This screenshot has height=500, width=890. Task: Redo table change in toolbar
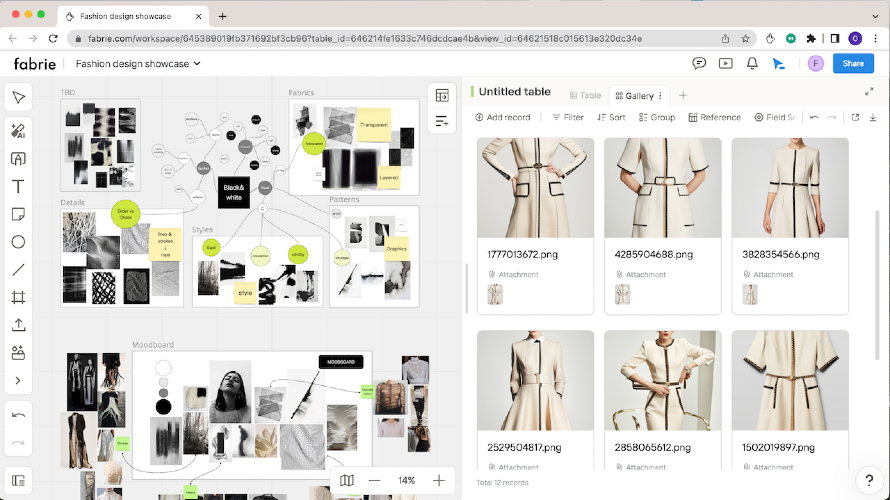[832, 117]
